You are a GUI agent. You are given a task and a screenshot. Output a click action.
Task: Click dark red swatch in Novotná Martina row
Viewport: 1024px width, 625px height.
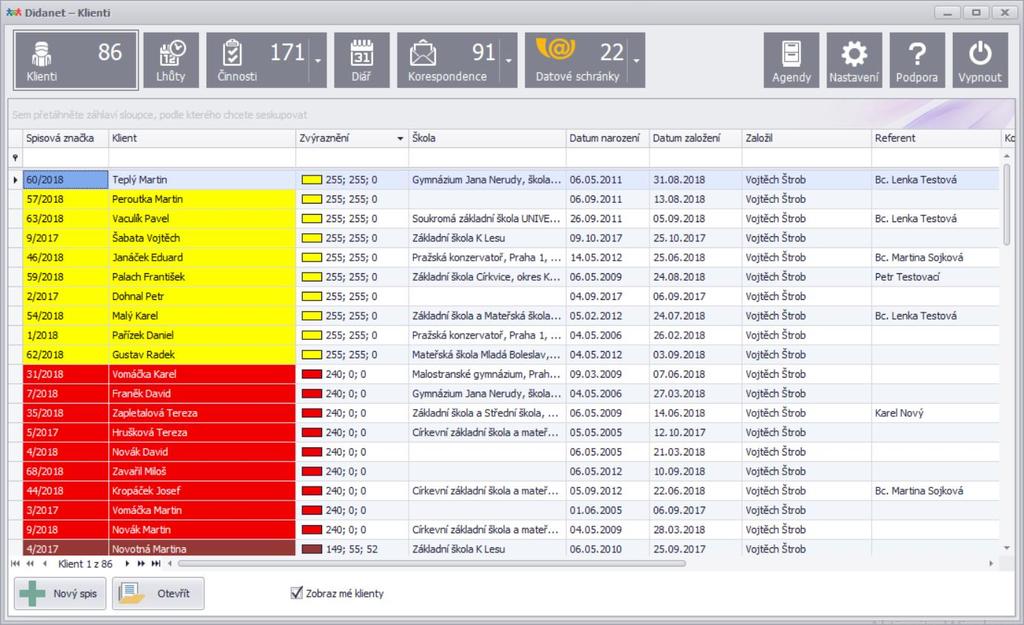[x=312, y=549]
